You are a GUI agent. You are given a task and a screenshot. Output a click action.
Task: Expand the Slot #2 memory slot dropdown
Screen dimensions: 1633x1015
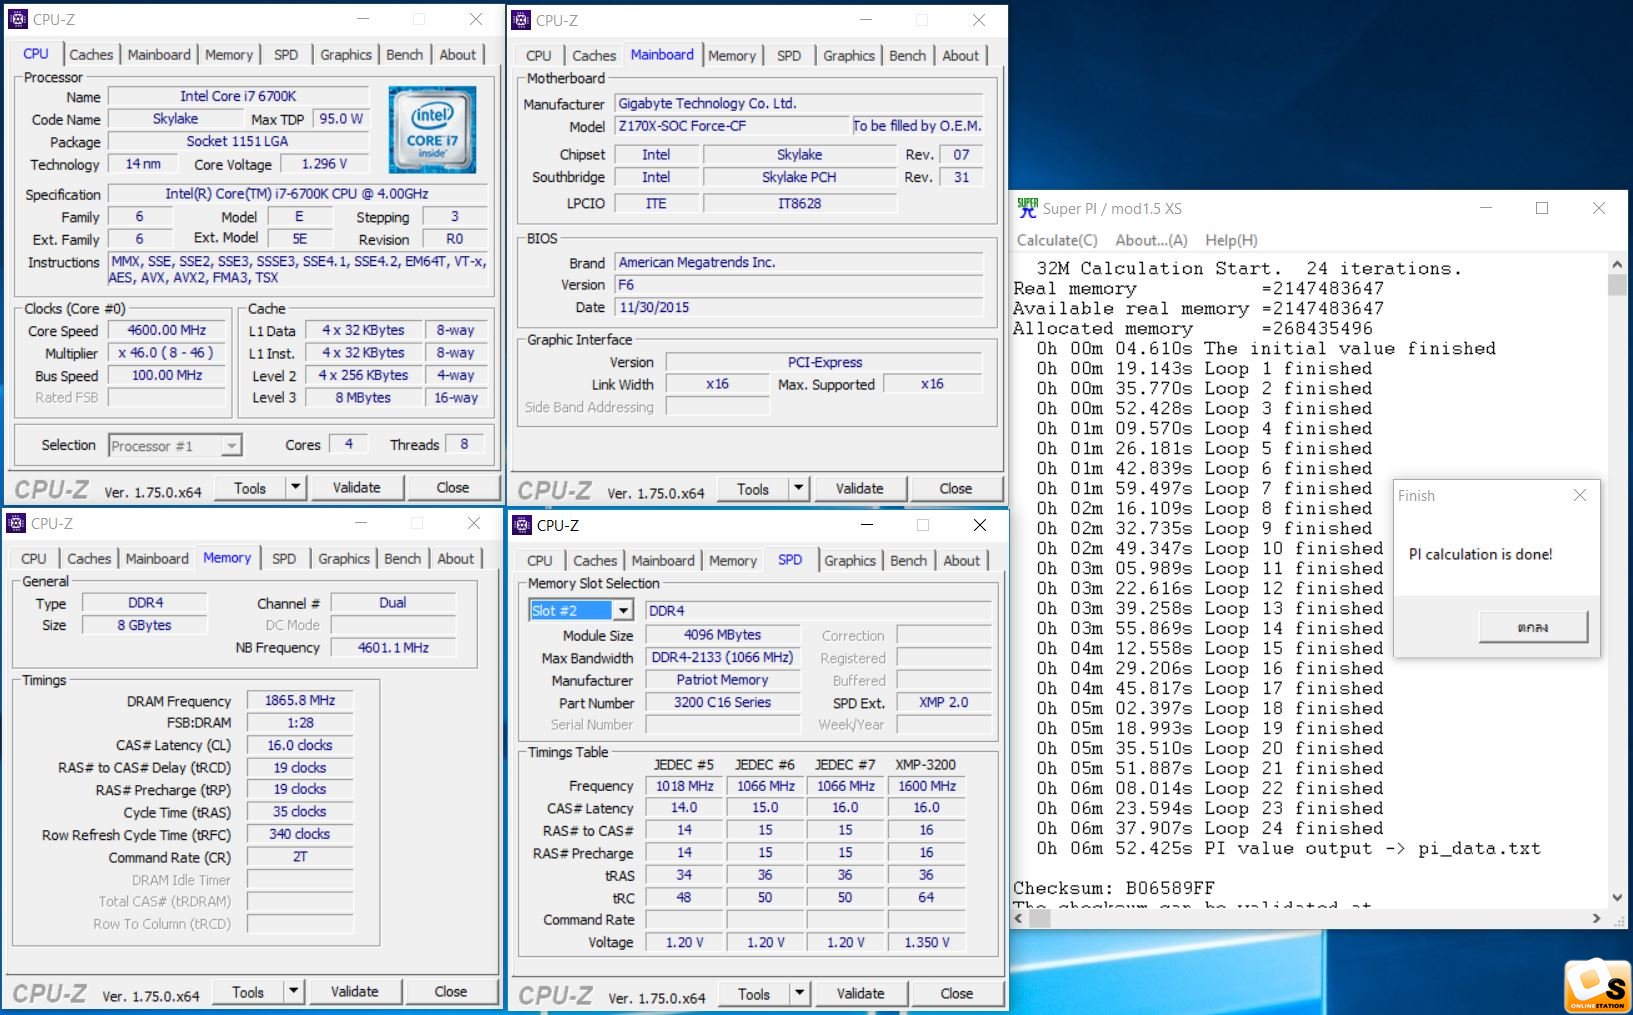click(623, 610)
